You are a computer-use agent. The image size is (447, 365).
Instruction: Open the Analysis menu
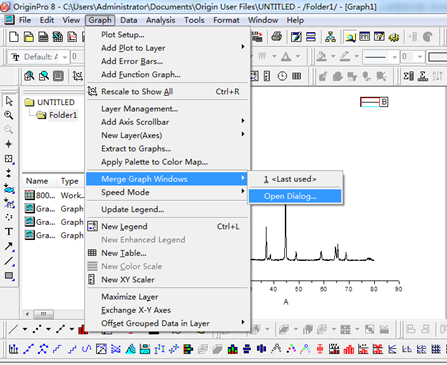coord(160,20)
